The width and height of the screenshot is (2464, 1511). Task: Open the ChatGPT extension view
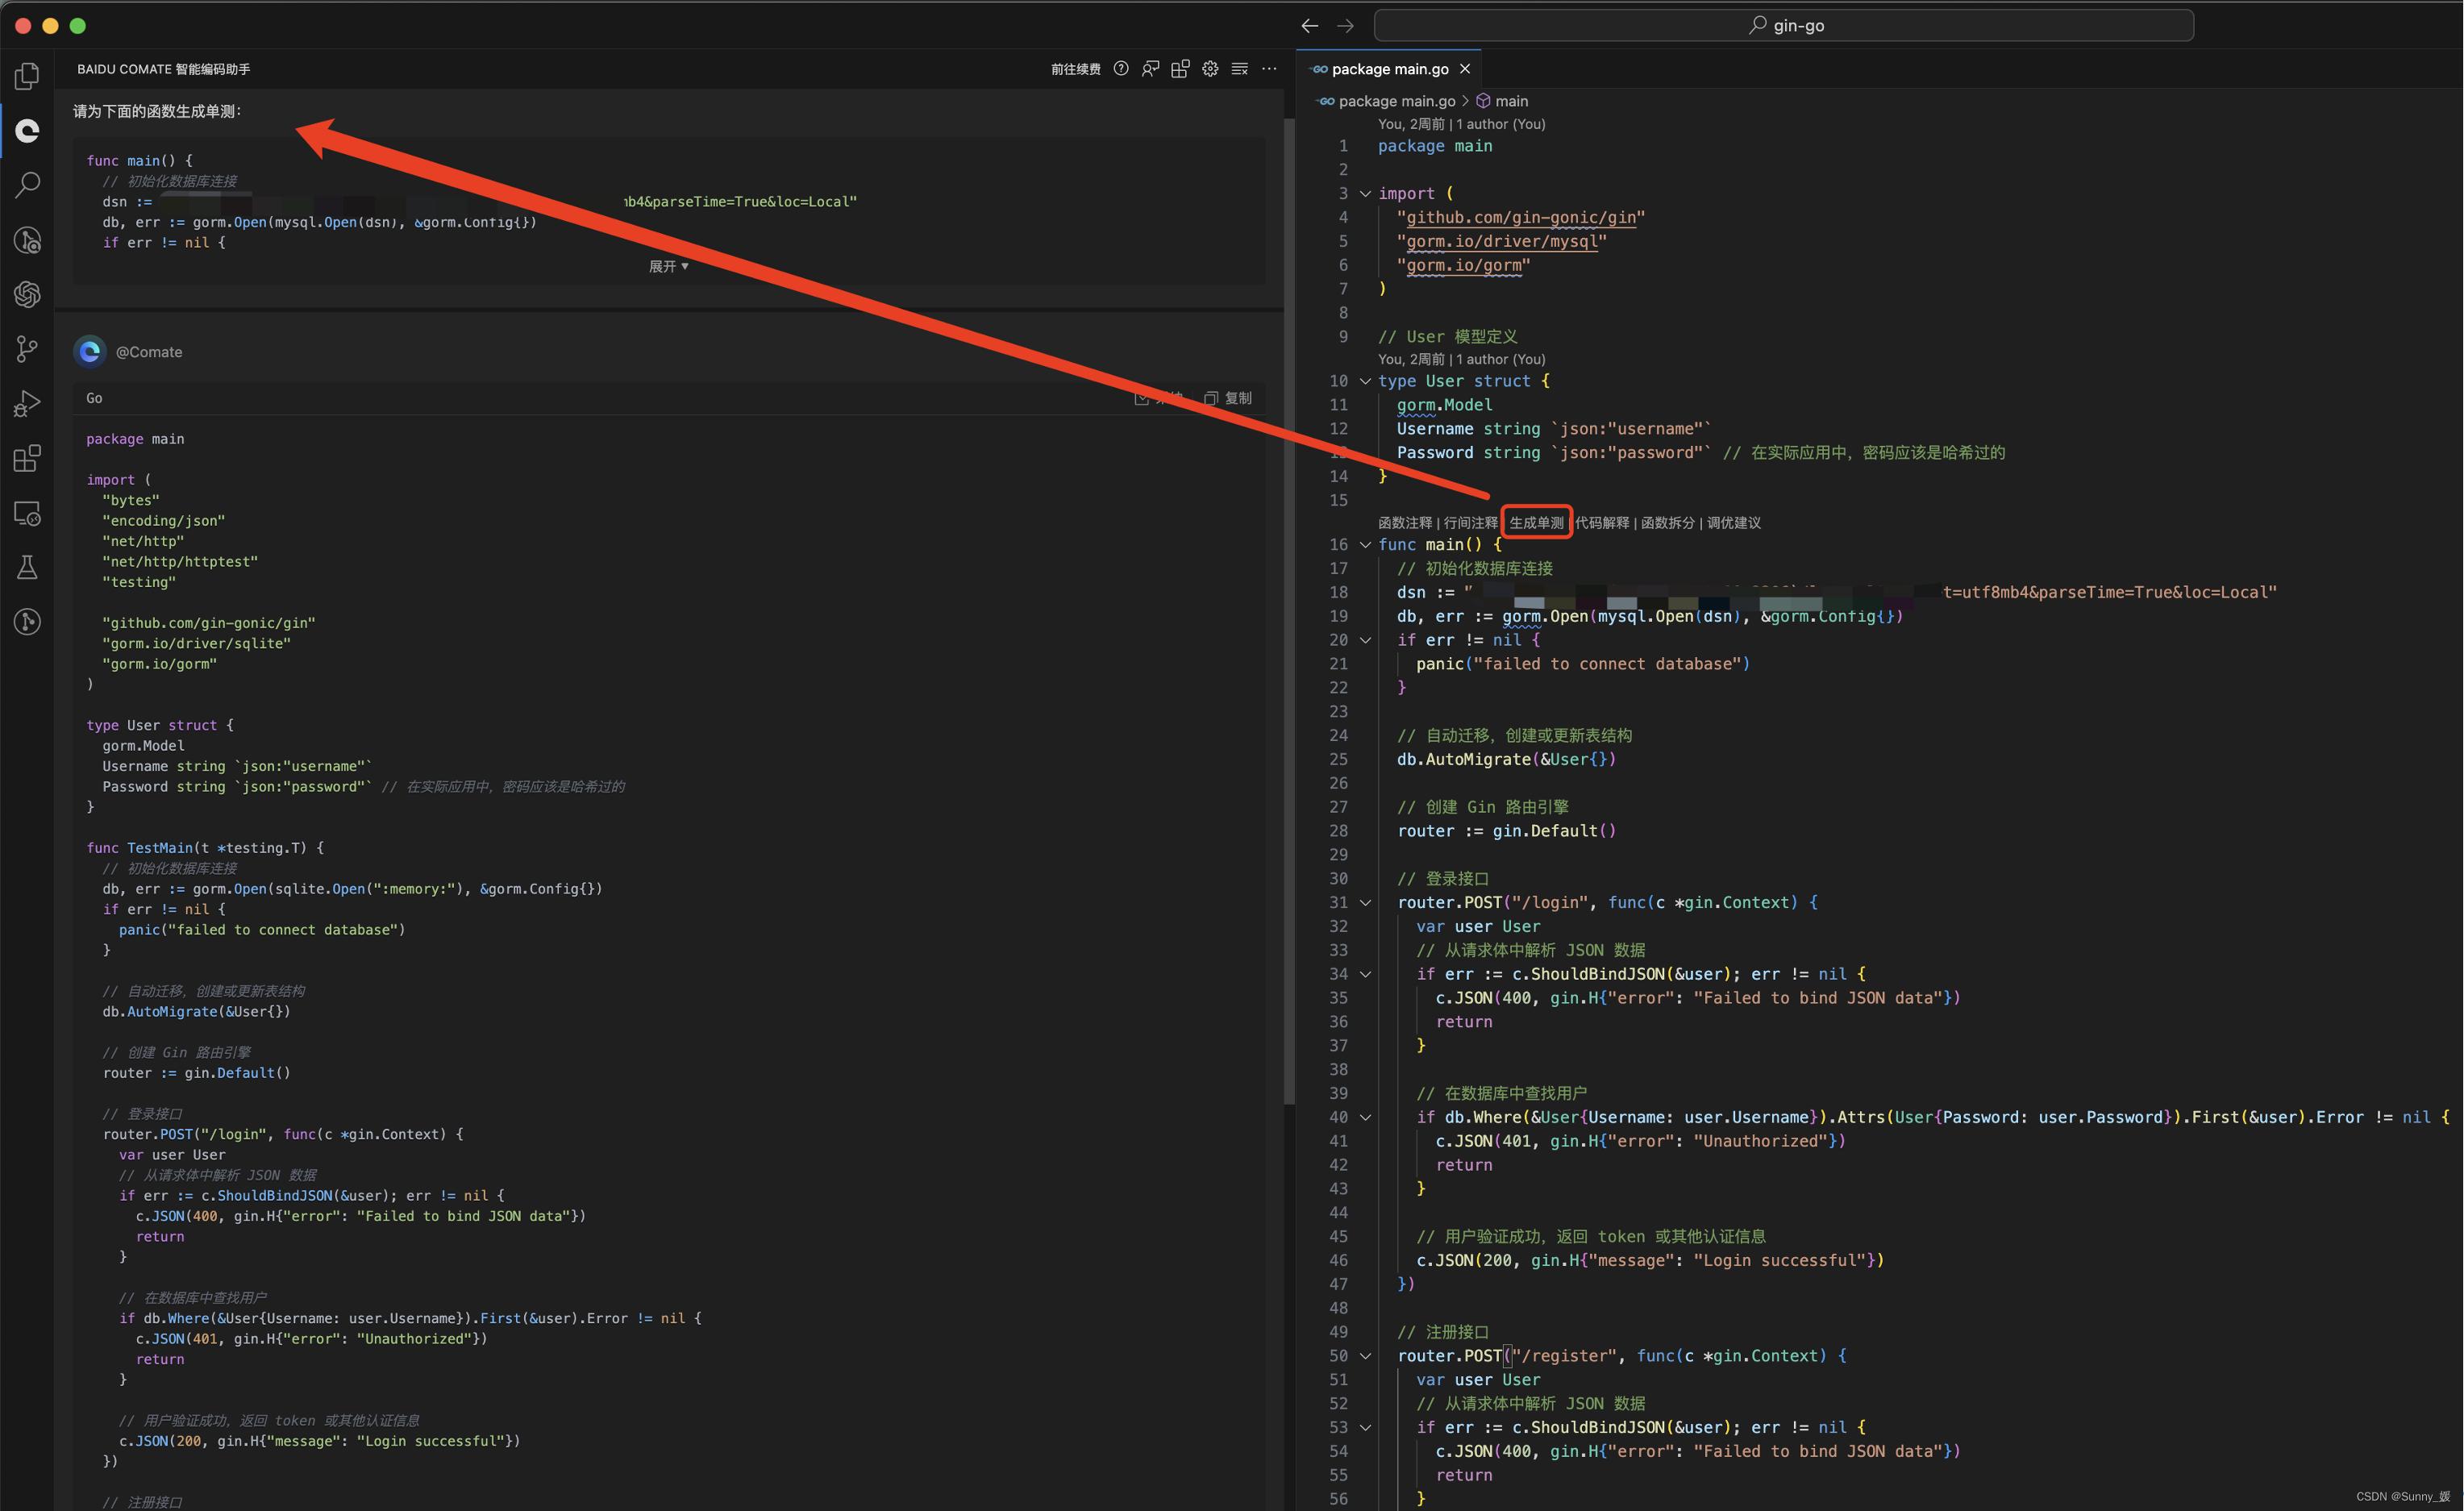click(27, 294)
